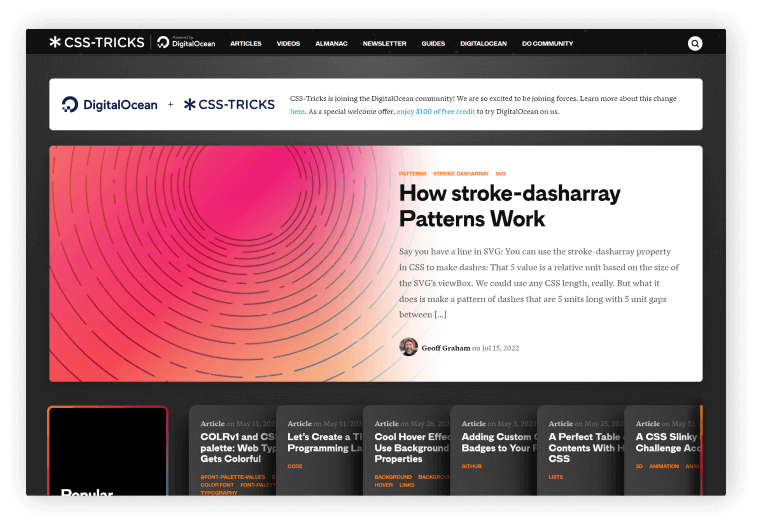Click 'enjoy $100 of free credit' link
The image size is (758, 525).
436,112
